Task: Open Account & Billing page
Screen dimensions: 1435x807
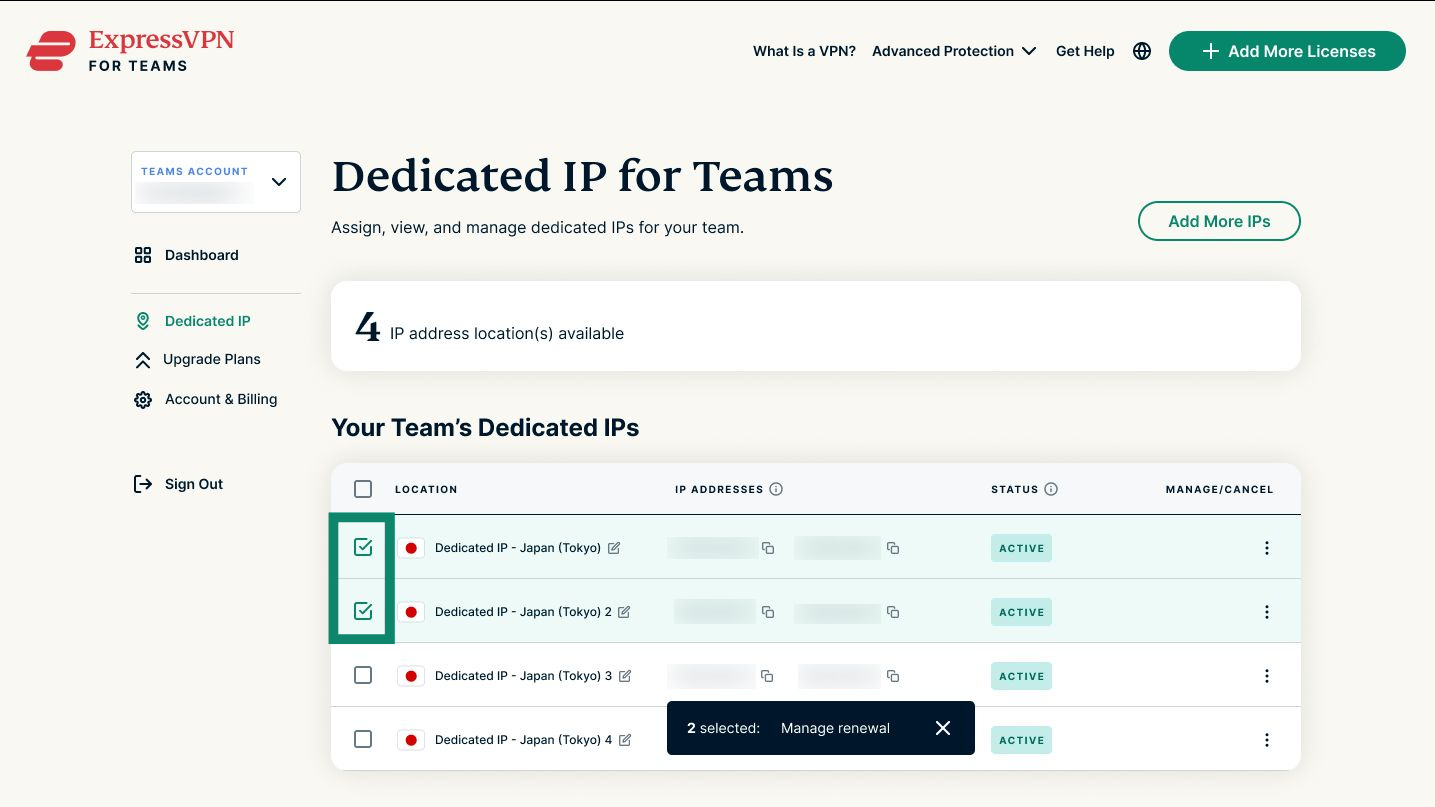Action: (x=221, y=399)
